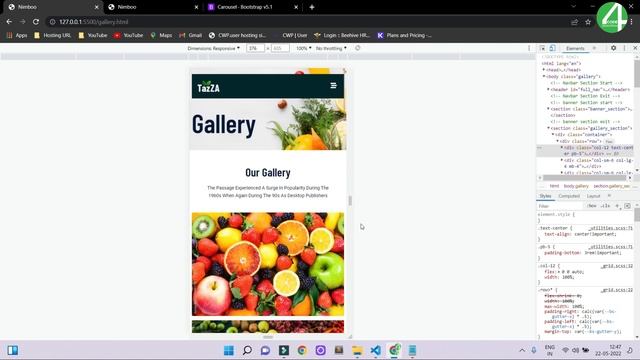Collapse the section gallery_section node

[x=548, y=128]
